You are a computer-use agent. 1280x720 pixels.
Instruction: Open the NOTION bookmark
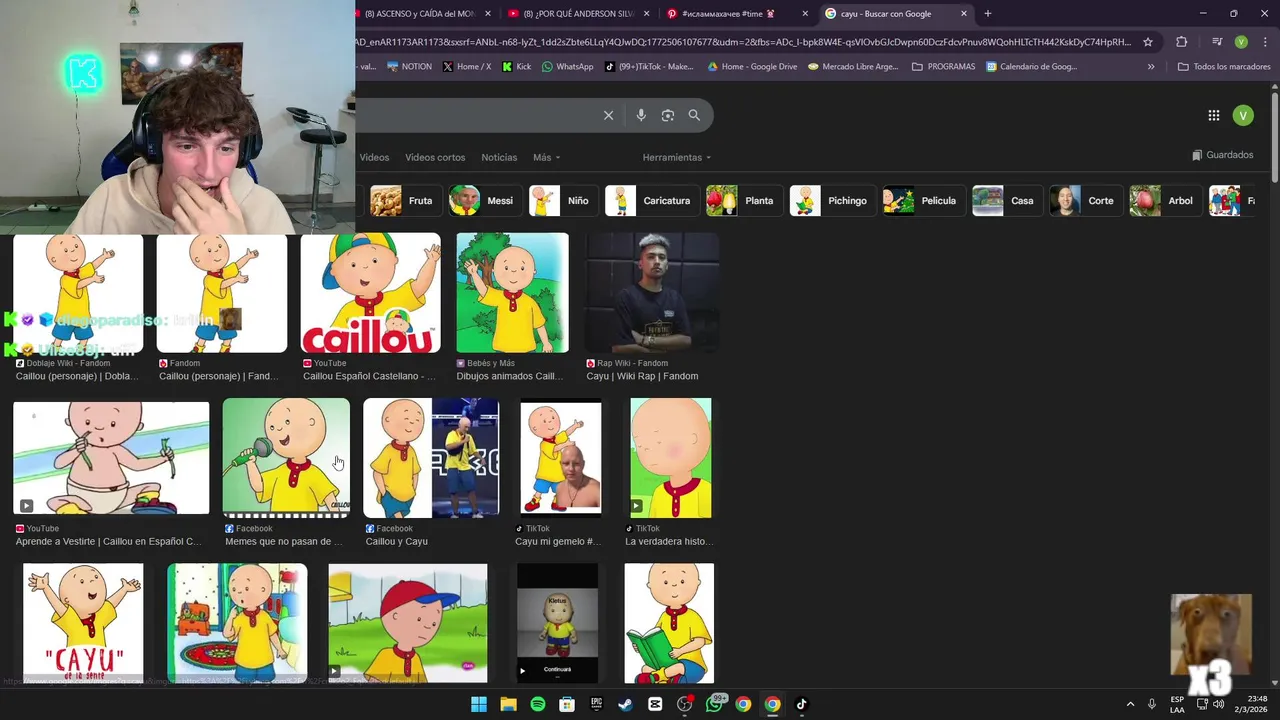409,67
